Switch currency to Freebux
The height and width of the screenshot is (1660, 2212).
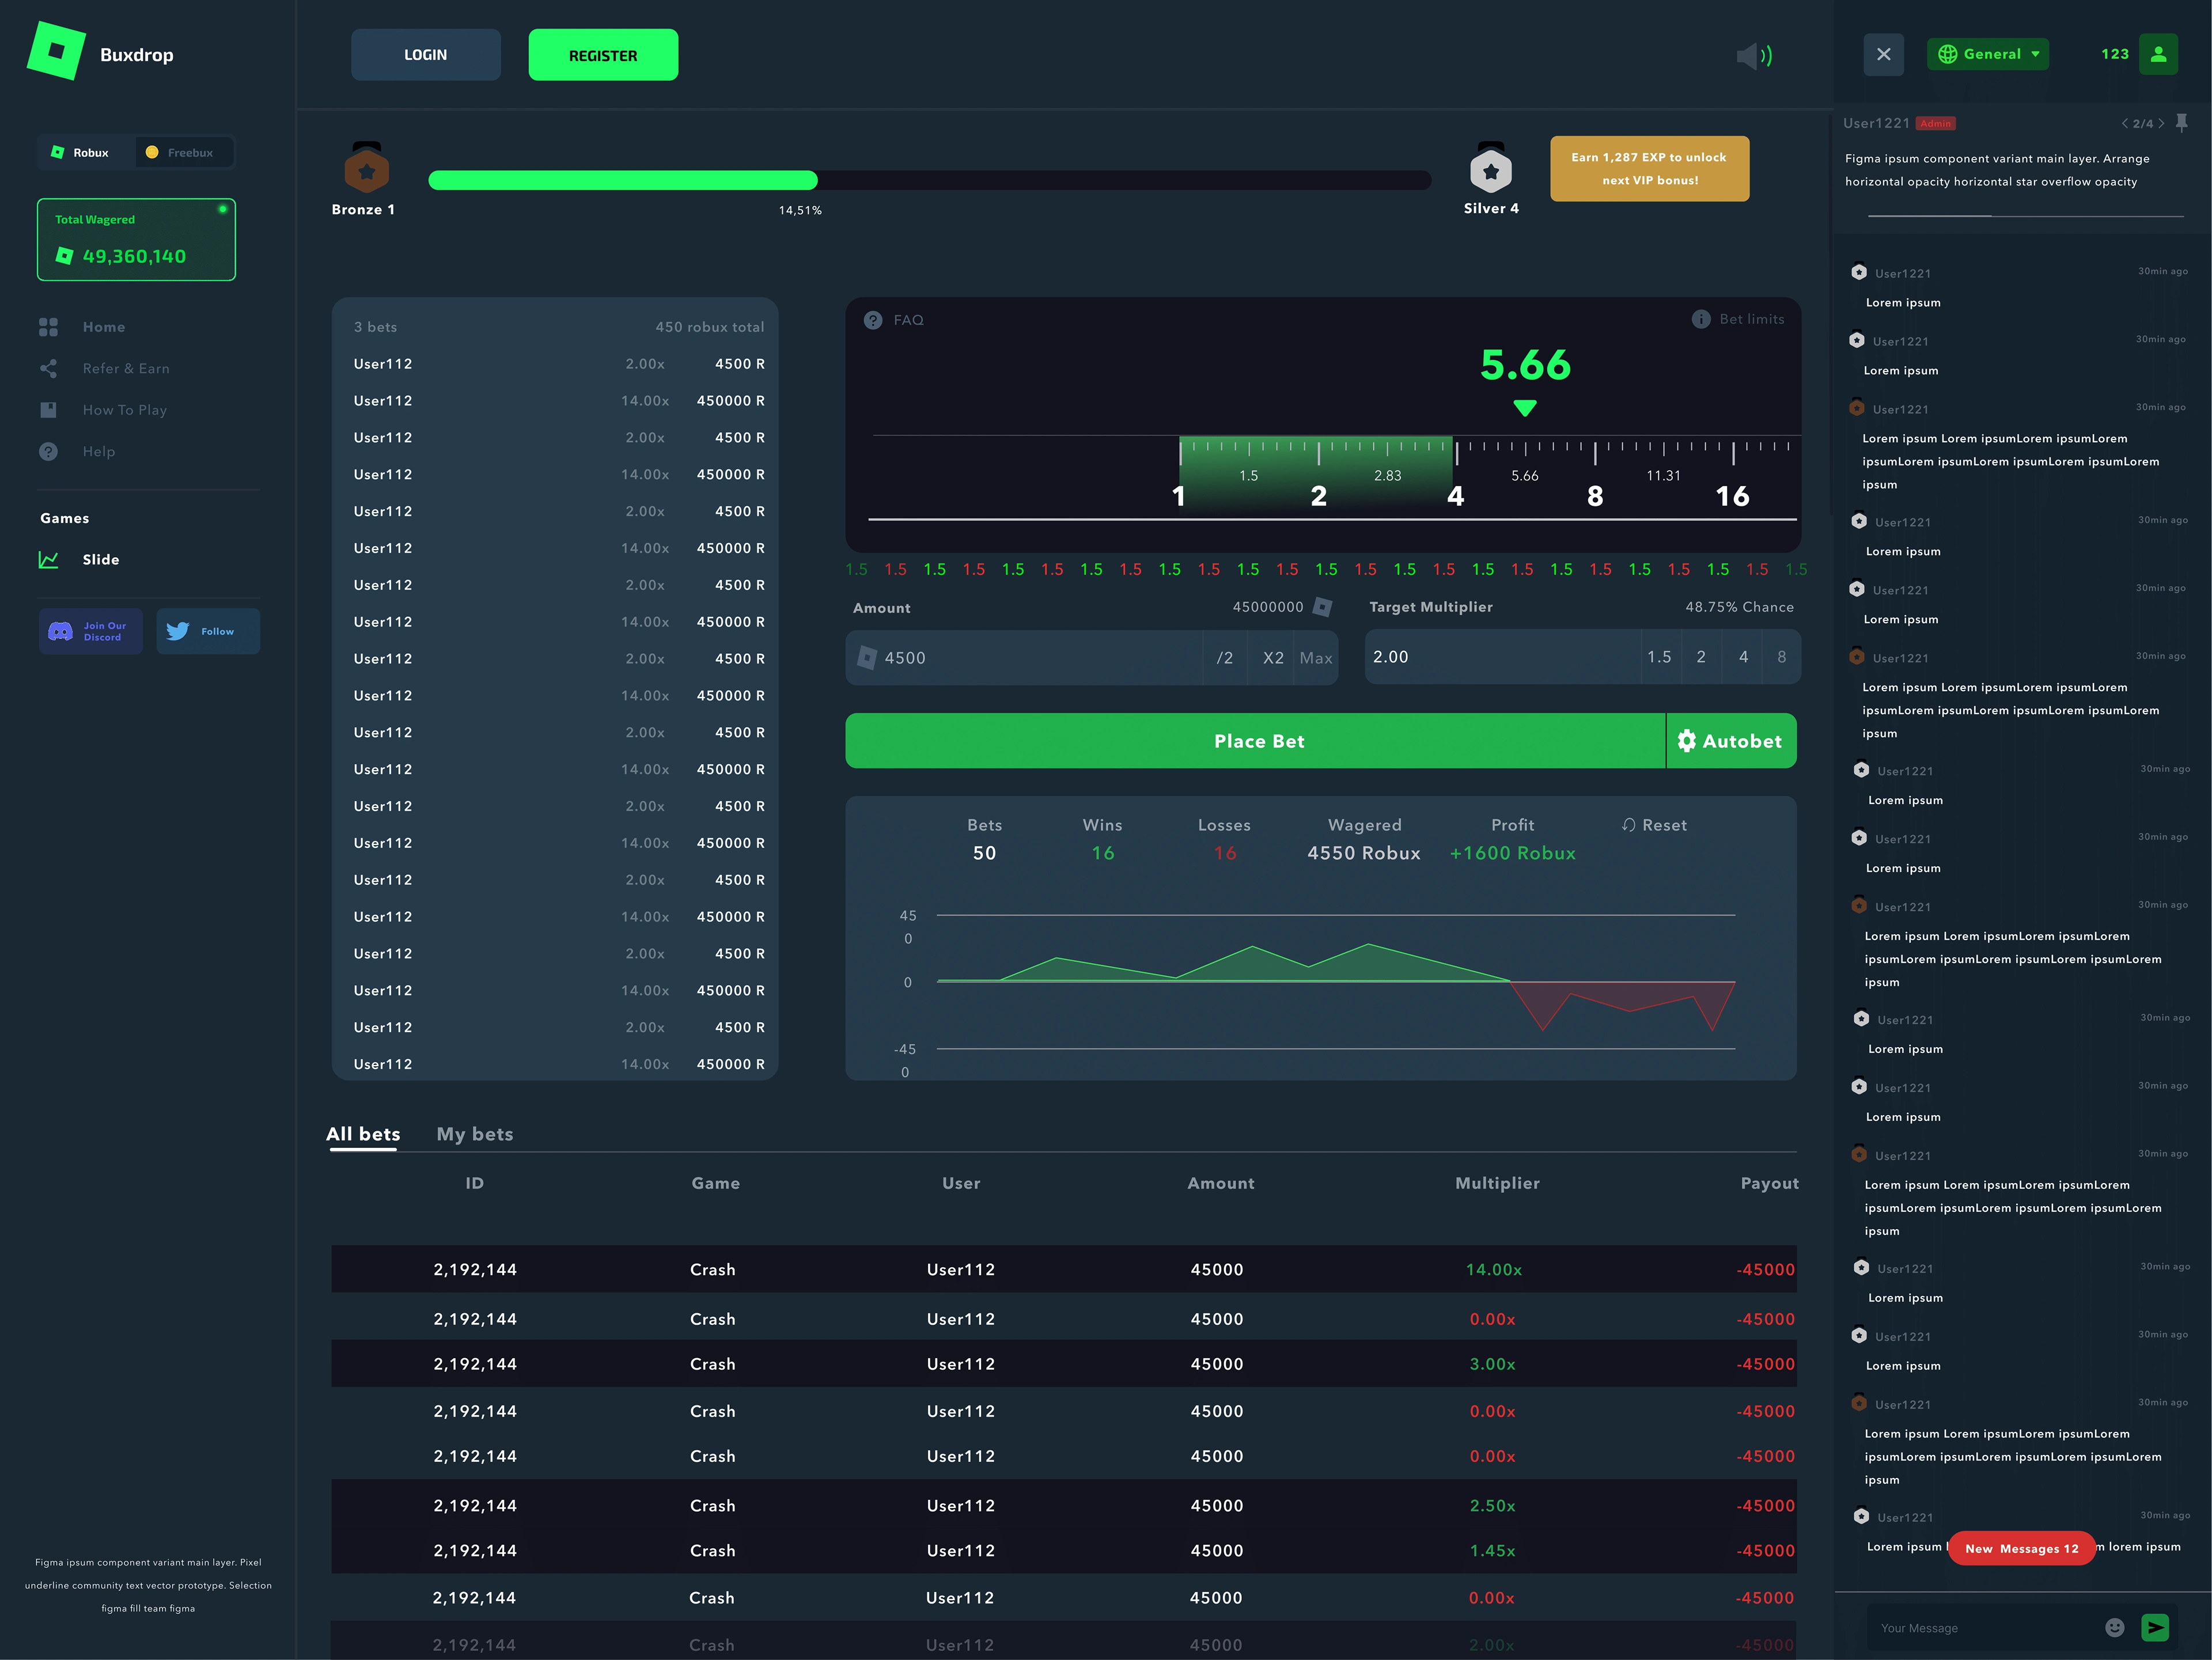click(182, 153)
